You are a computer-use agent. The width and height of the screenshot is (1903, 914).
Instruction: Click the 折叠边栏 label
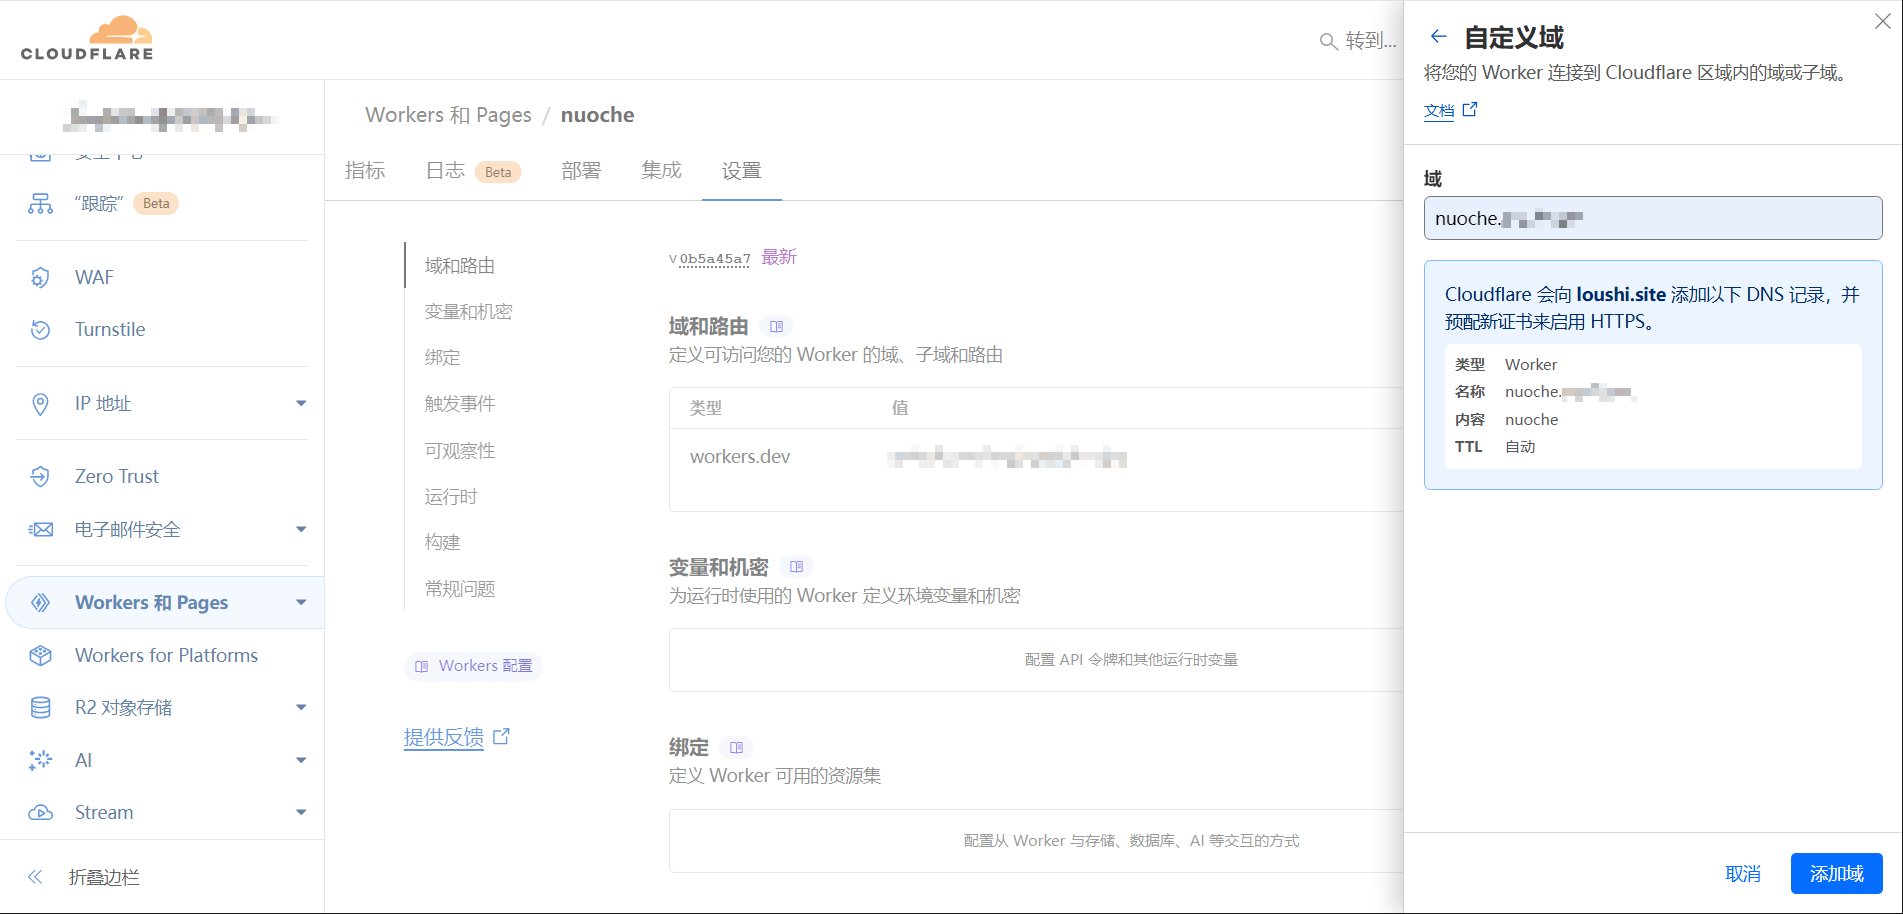(104, 878)
